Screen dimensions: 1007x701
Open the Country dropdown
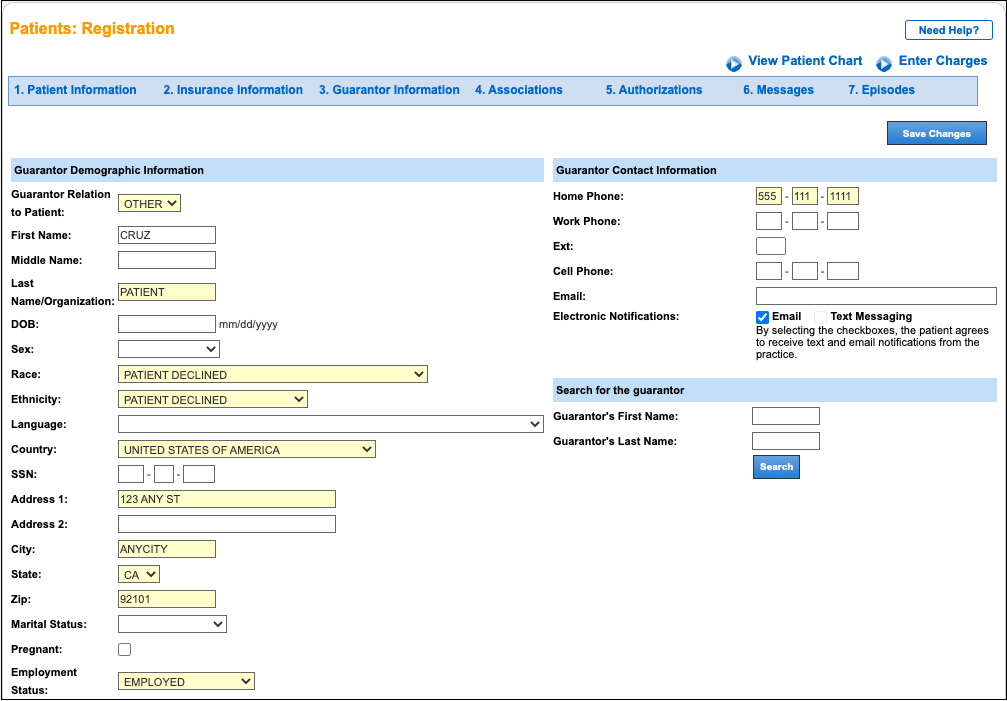coord(246,448)
